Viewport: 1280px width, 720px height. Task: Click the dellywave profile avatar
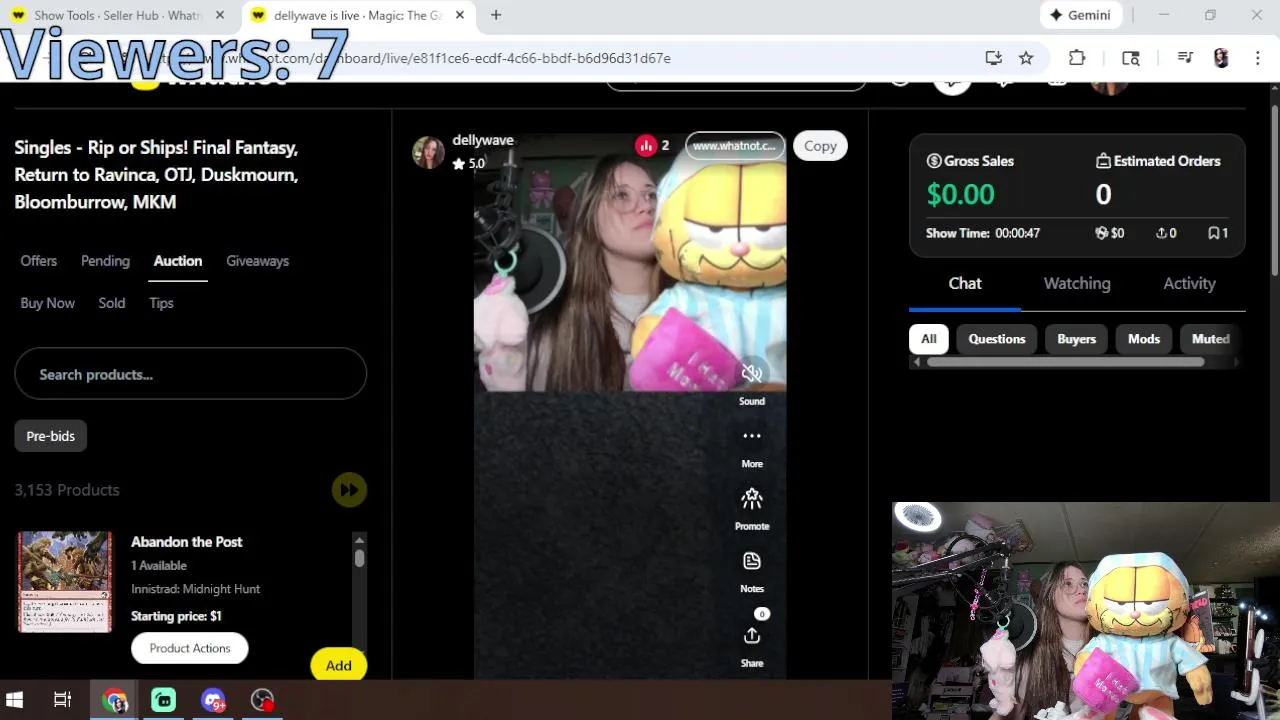(428, 153)
